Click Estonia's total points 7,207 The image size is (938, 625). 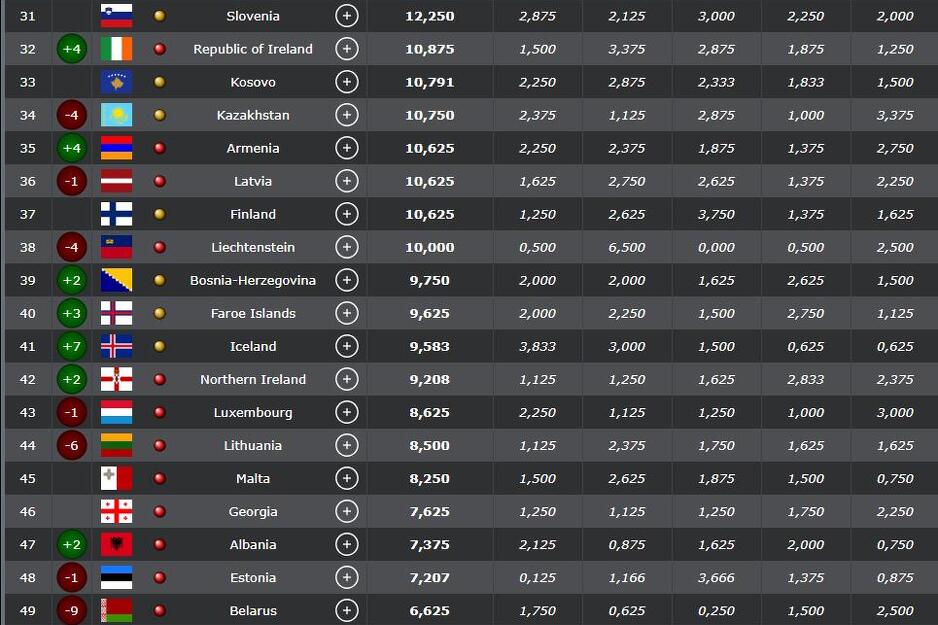429,577
